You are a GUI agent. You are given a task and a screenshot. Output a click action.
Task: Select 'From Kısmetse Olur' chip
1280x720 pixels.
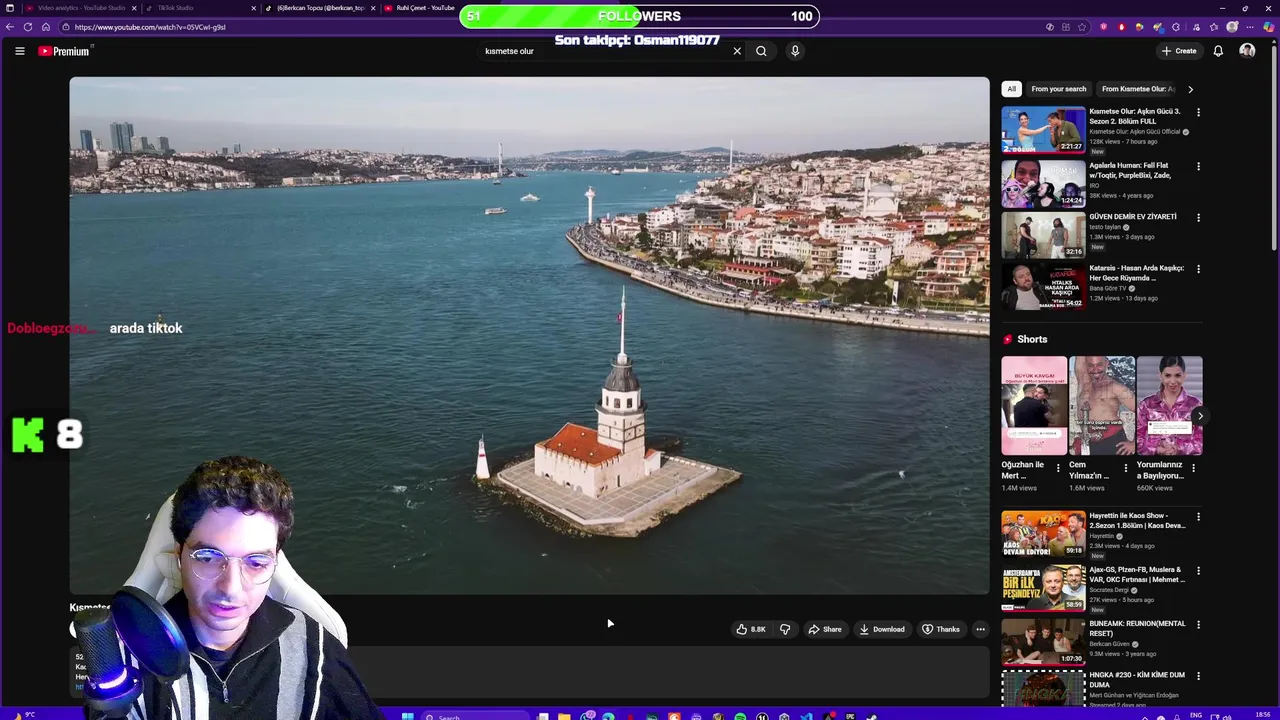pyautogui.click(x=1138, y=89)
